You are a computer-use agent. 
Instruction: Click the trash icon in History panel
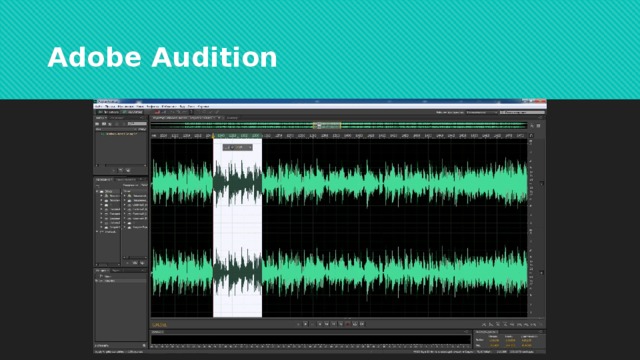coord(144,346)
